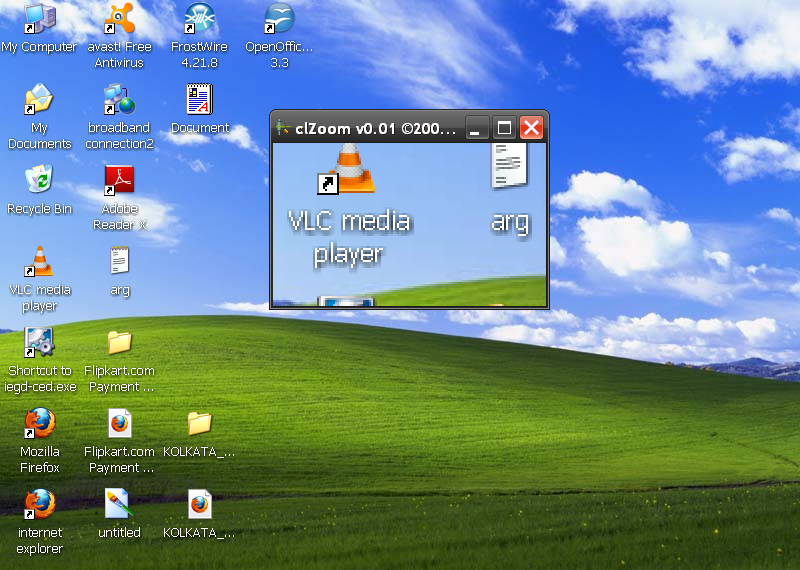Viewport: 800px width, 570px height.
Task: Minimize the clZoom window
Action: click(476, 128)
